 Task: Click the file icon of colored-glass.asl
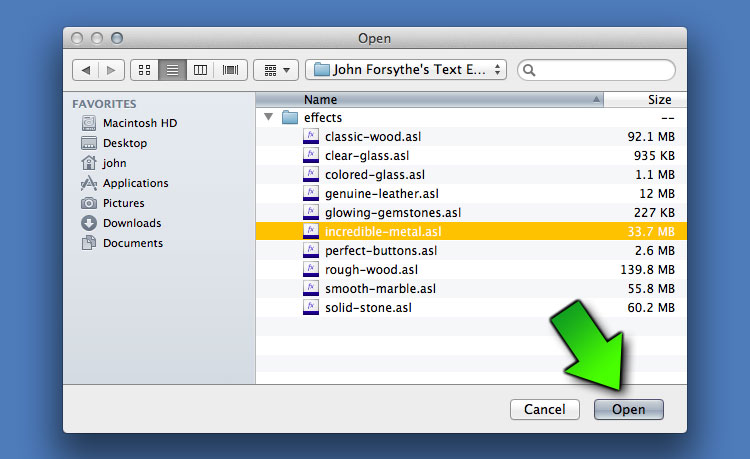coord(311,175)
